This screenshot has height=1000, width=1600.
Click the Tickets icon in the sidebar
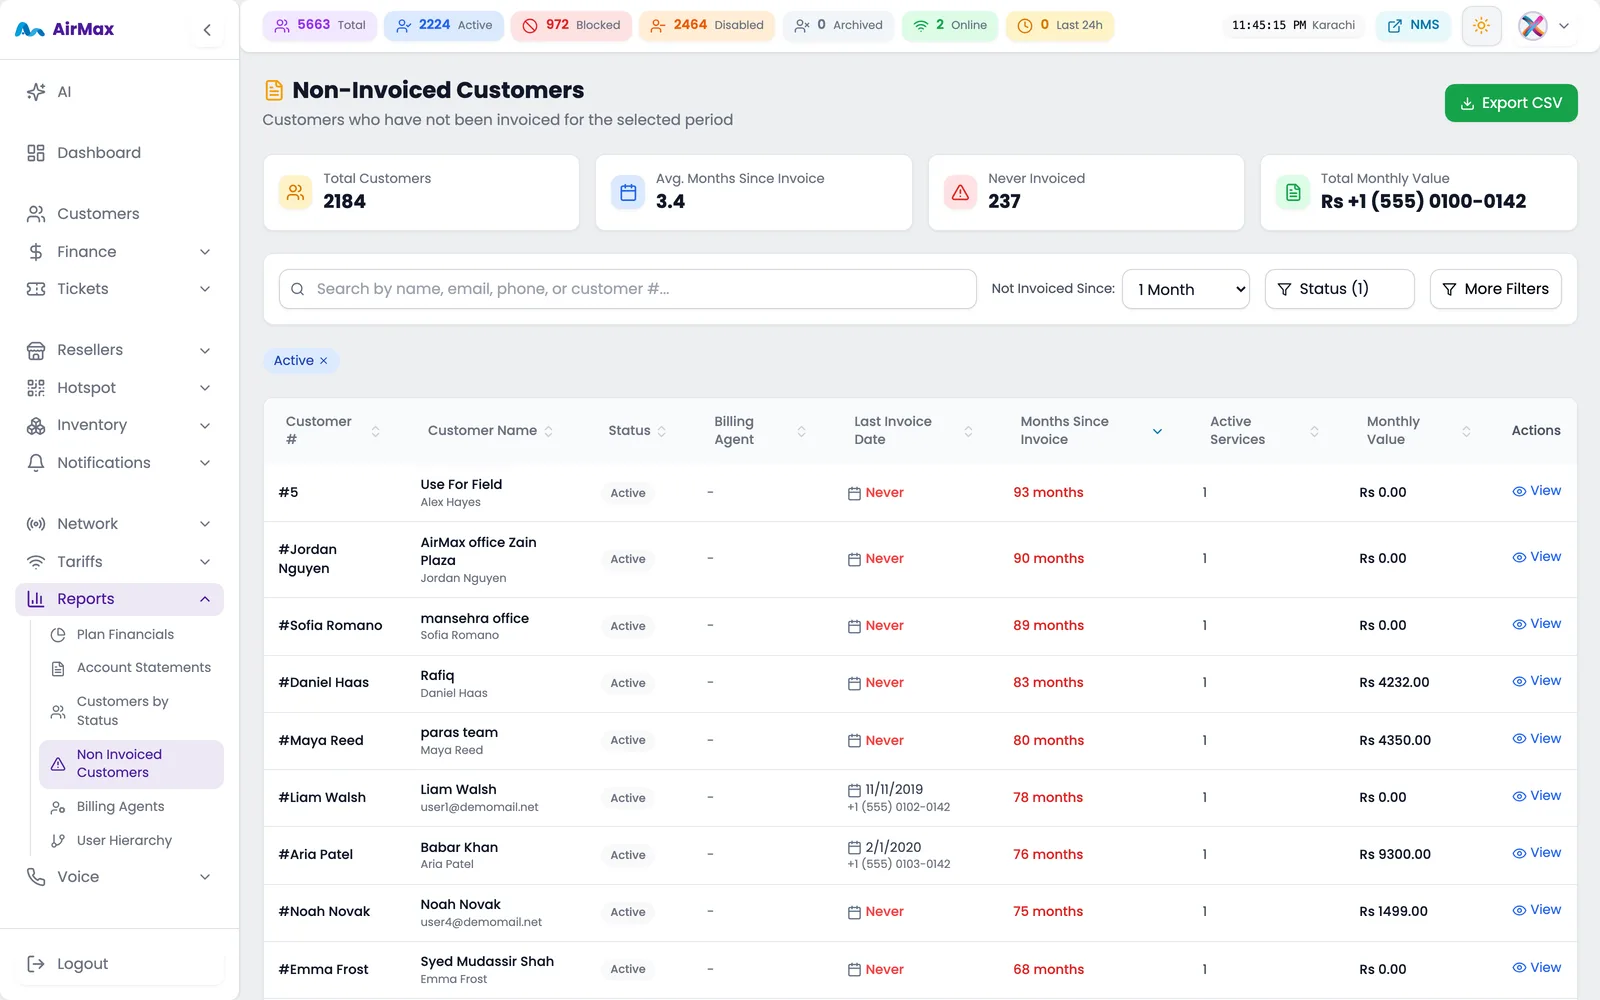click(x=36, y=289)
